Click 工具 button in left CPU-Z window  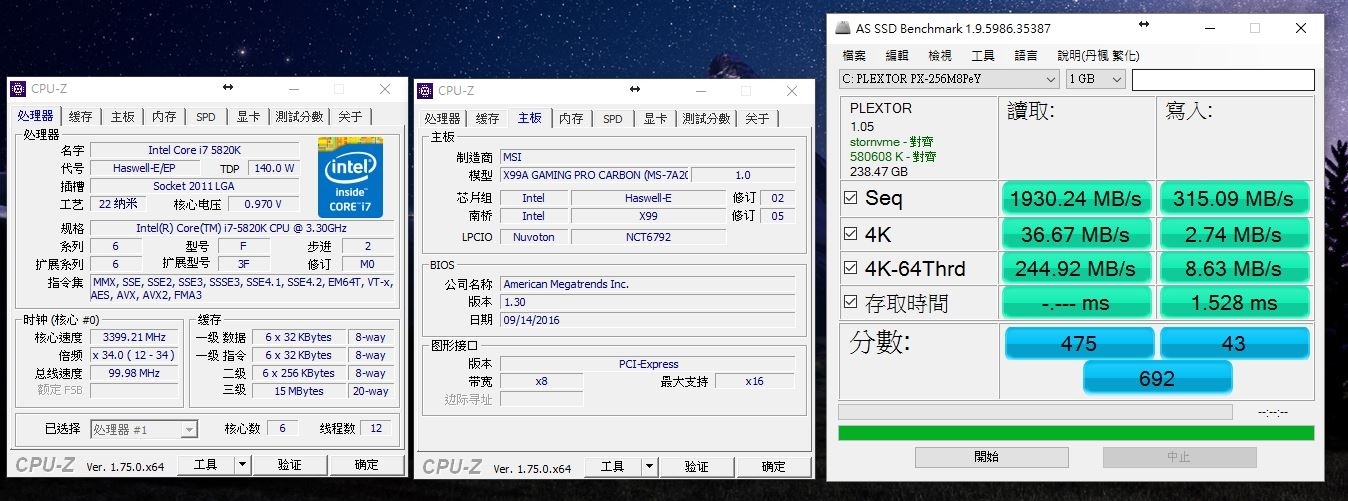click(x=206, y=465)
